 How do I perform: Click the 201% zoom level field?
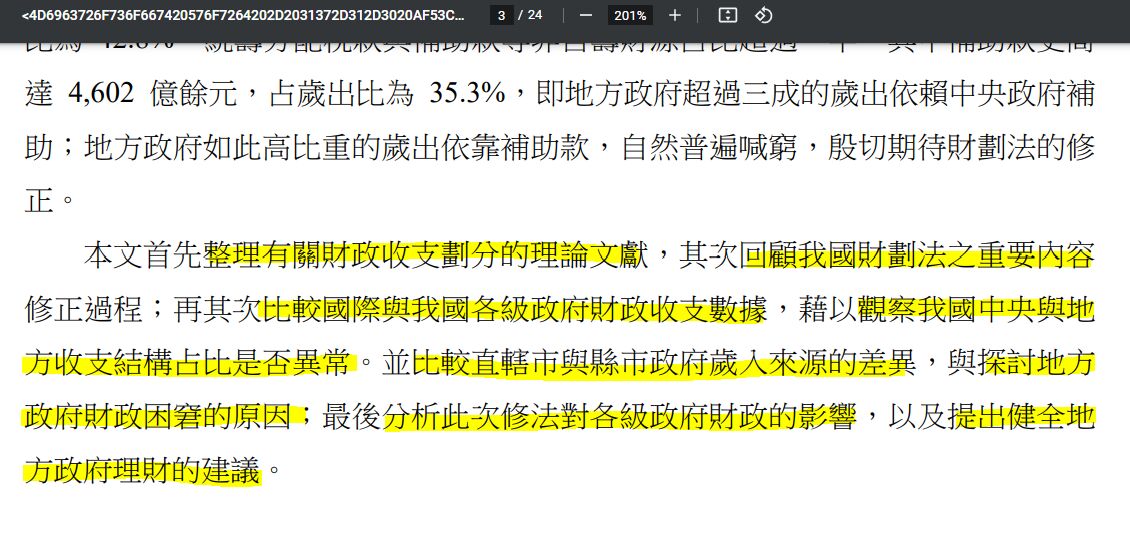click(630, 15)
